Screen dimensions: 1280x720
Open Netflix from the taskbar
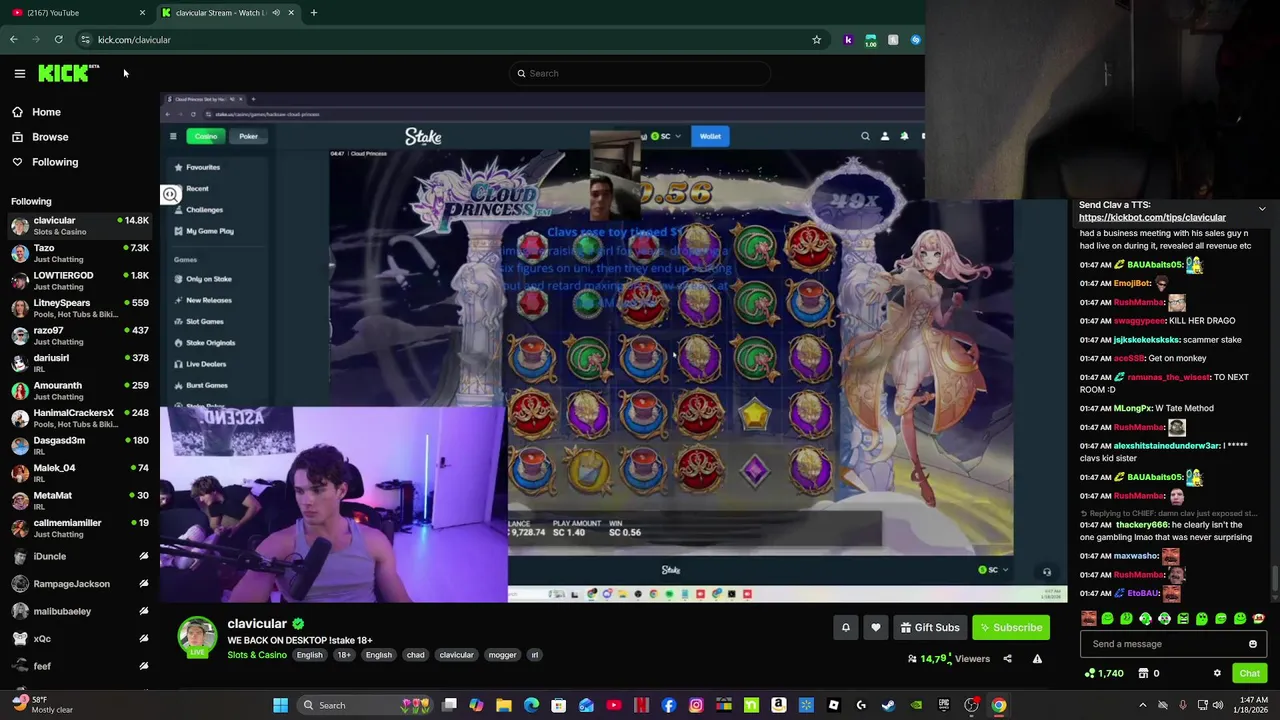pos(641,705)
